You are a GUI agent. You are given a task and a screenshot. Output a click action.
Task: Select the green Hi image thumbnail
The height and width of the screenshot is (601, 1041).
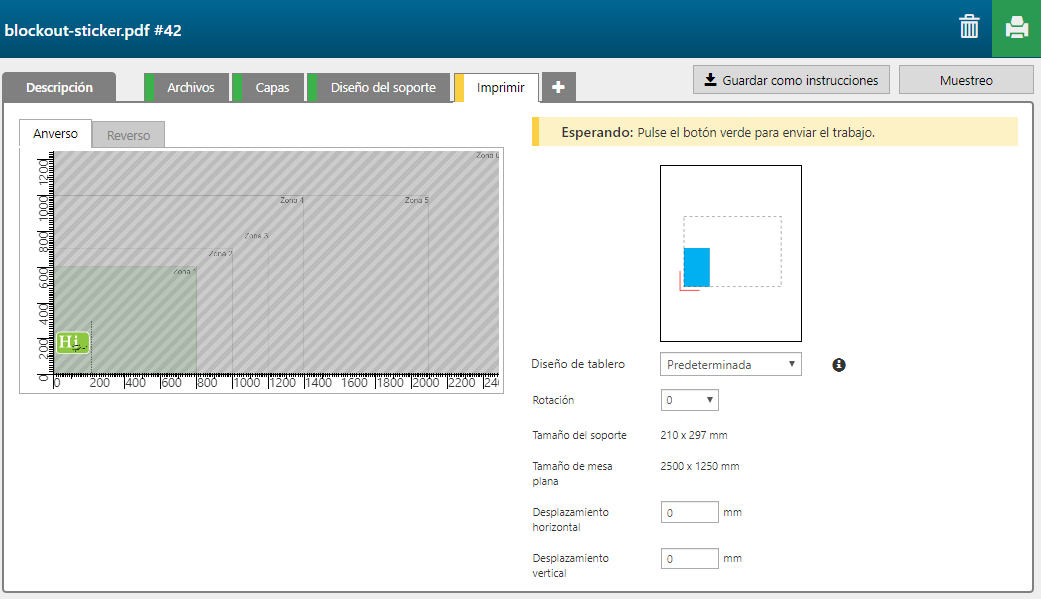(72, 343)
